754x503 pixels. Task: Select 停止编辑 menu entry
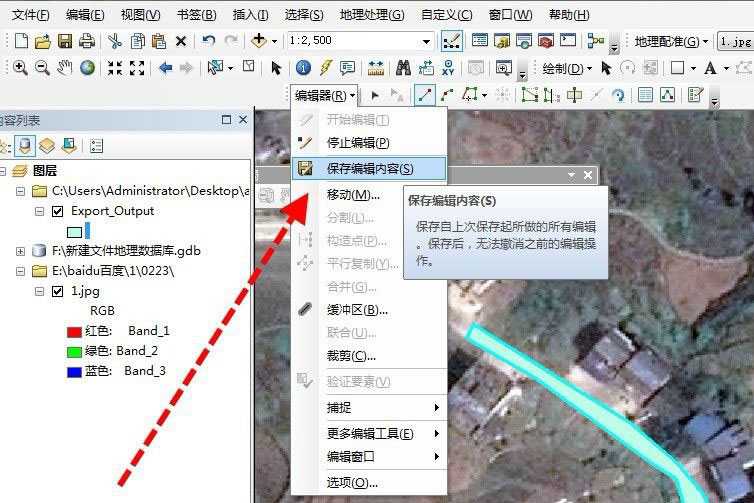[358, 143]
